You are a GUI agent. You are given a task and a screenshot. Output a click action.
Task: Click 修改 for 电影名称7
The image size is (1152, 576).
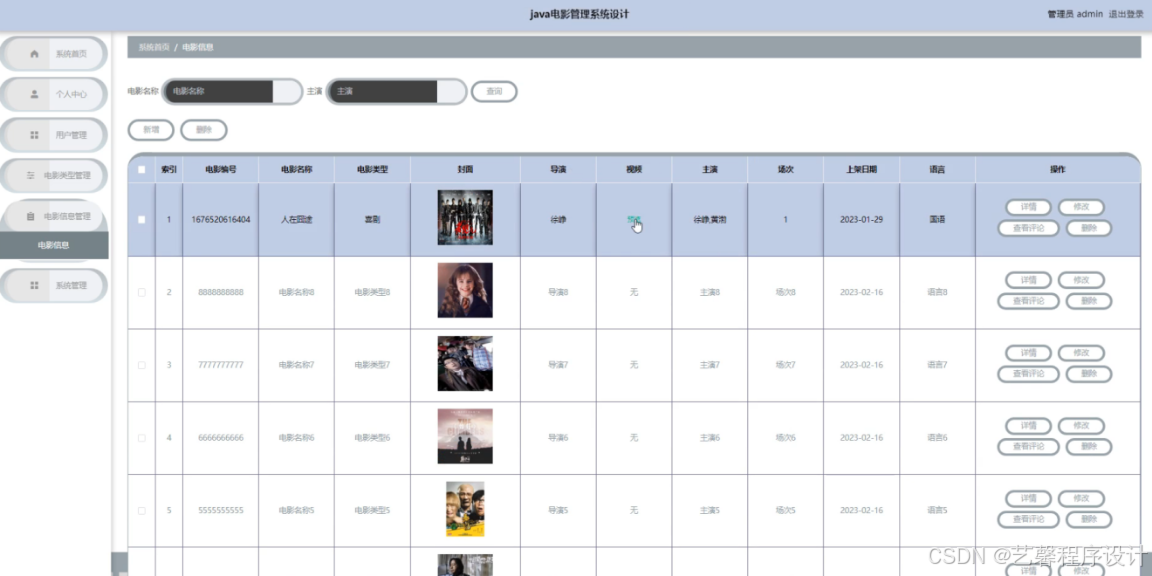pyautogui.click(x=1081, y=353)
